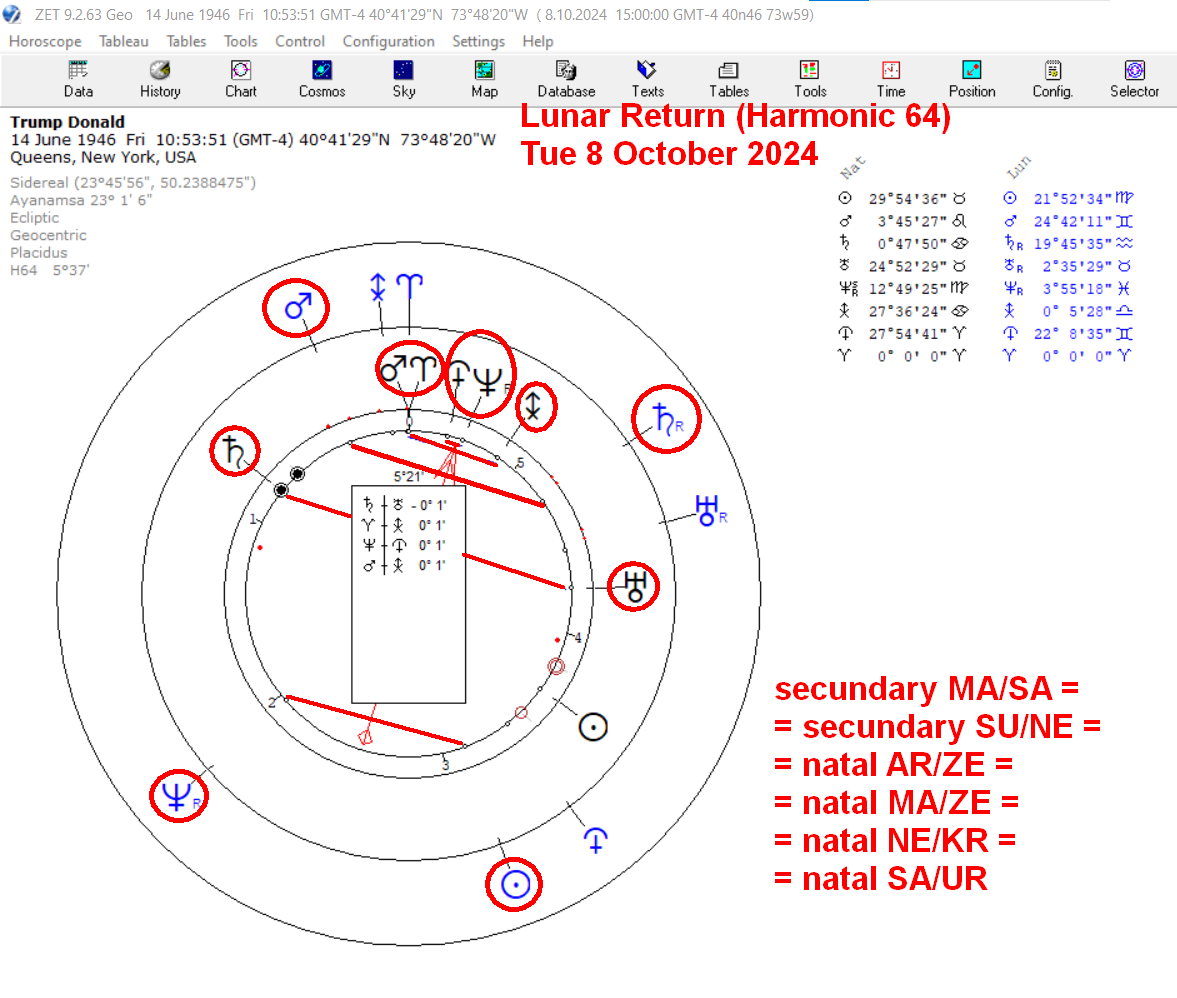Click the ZET application title bar icon

point(12,14)
